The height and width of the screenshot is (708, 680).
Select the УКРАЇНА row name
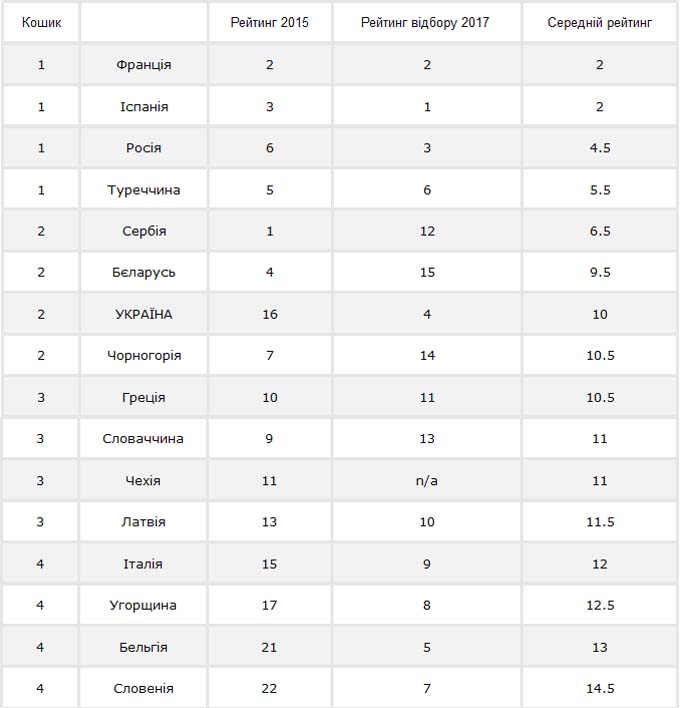[144, 314]
